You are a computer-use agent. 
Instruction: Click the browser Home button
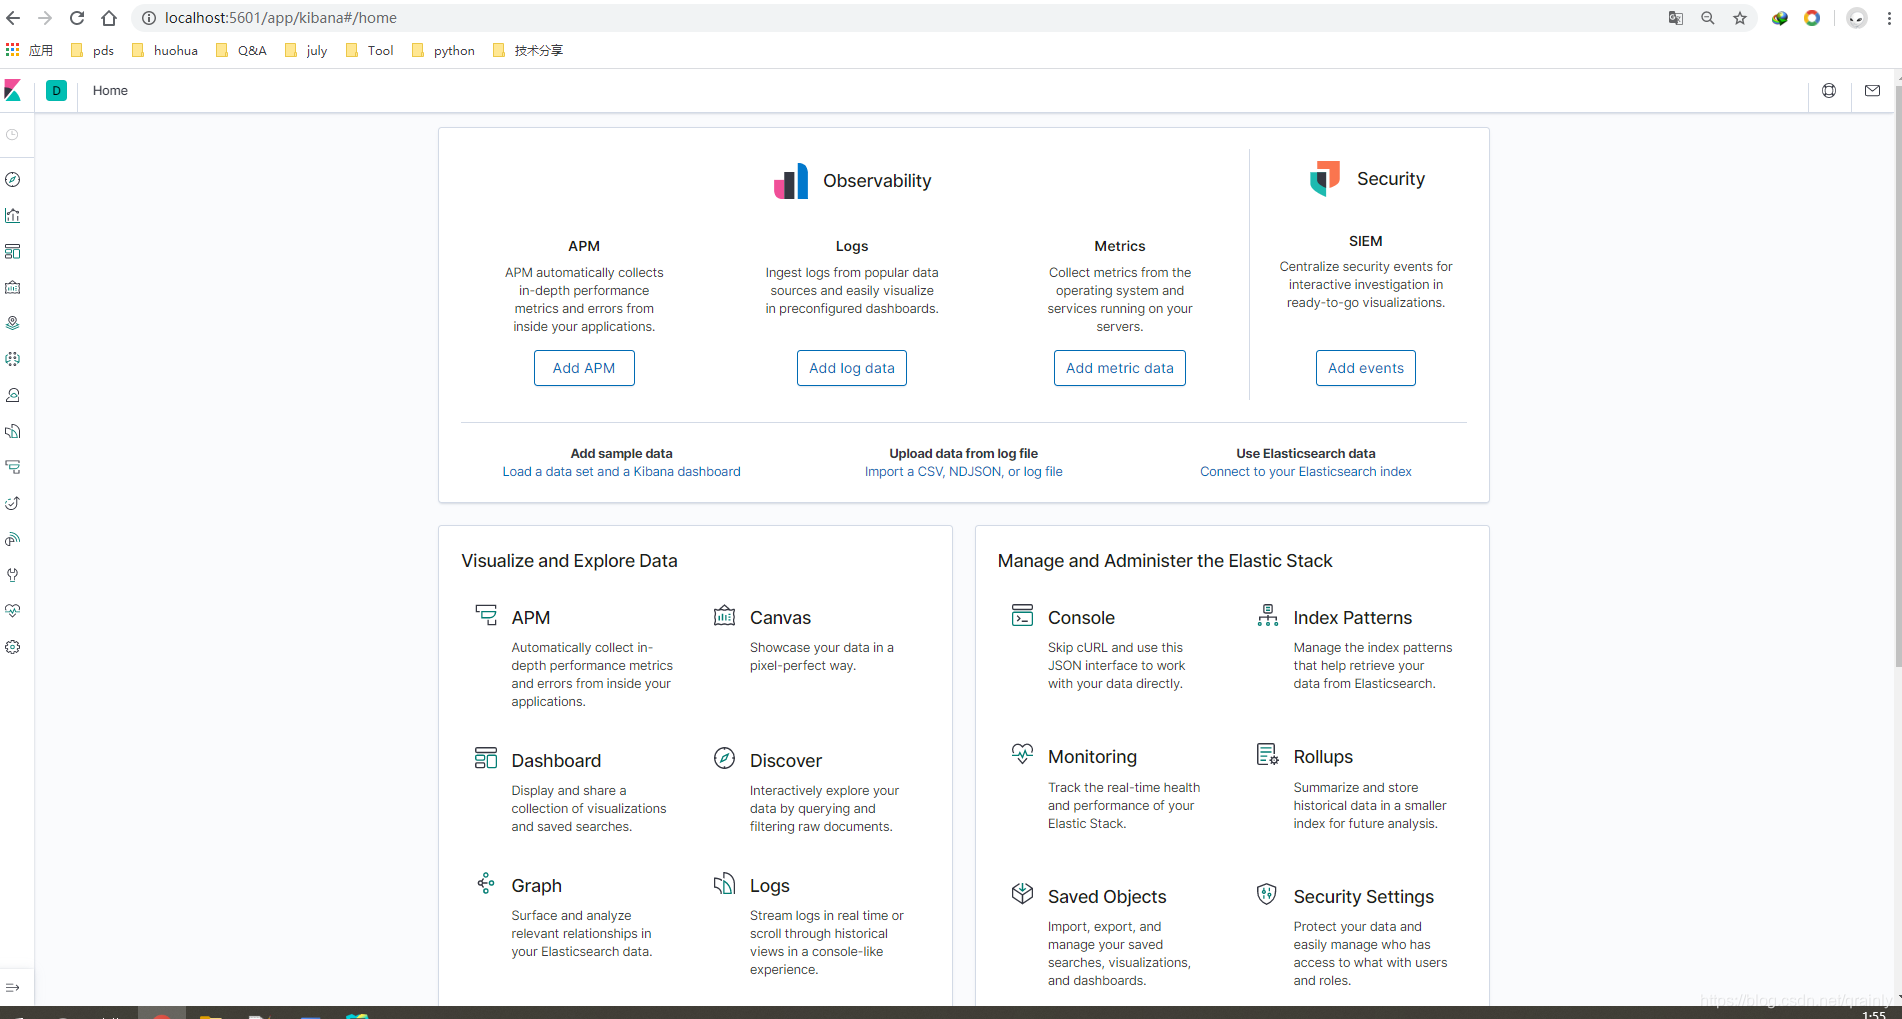[109, 18]
